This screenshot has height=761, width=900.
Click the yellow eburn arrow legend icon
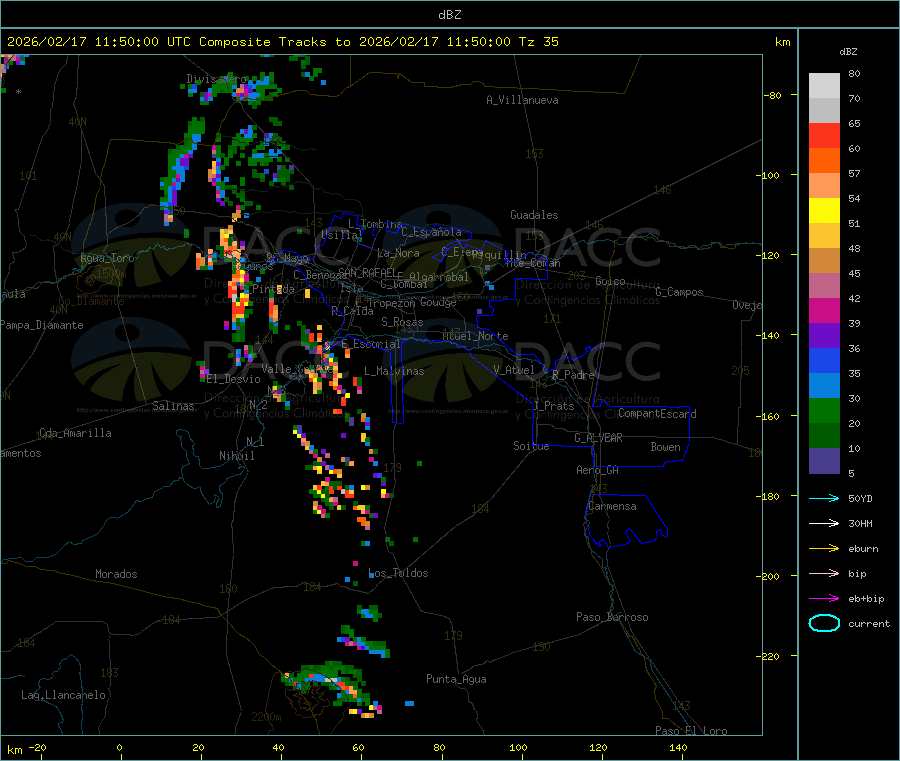pos(824,549)
